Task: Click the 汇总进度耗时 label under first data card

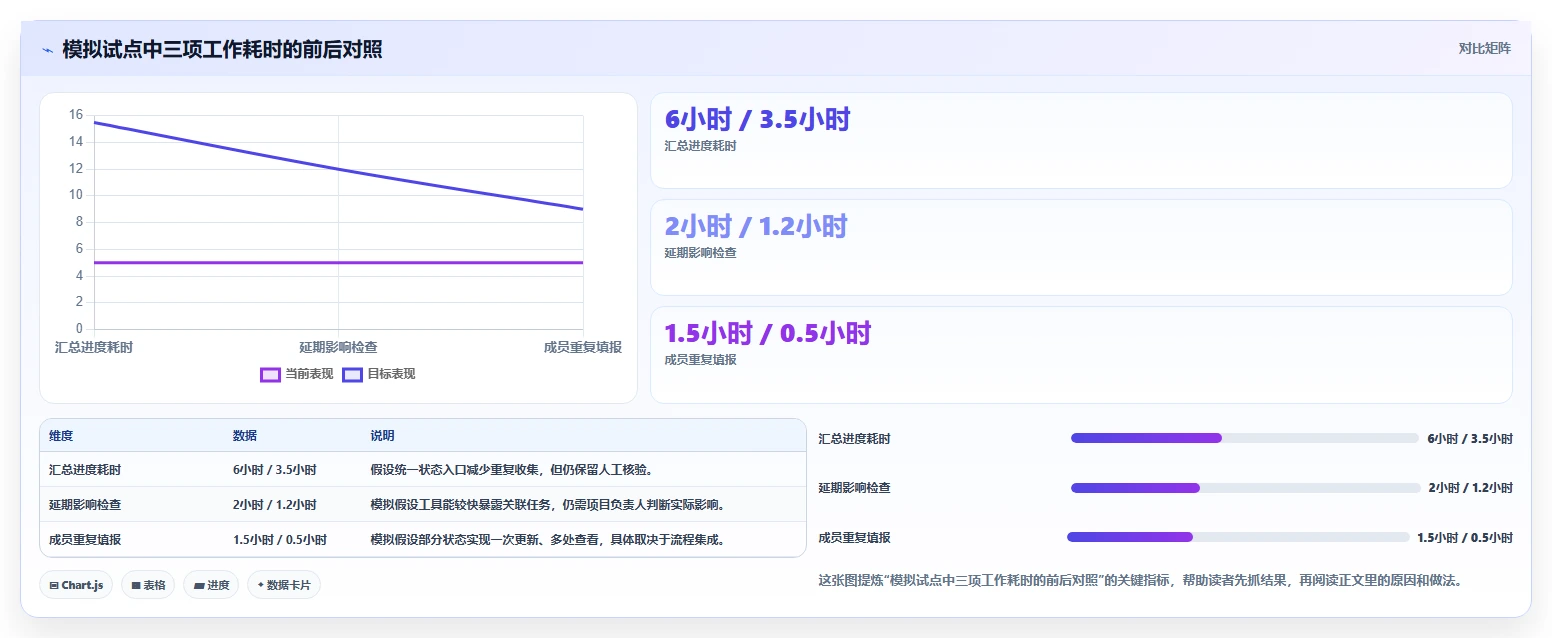Action: coord(700,146)
